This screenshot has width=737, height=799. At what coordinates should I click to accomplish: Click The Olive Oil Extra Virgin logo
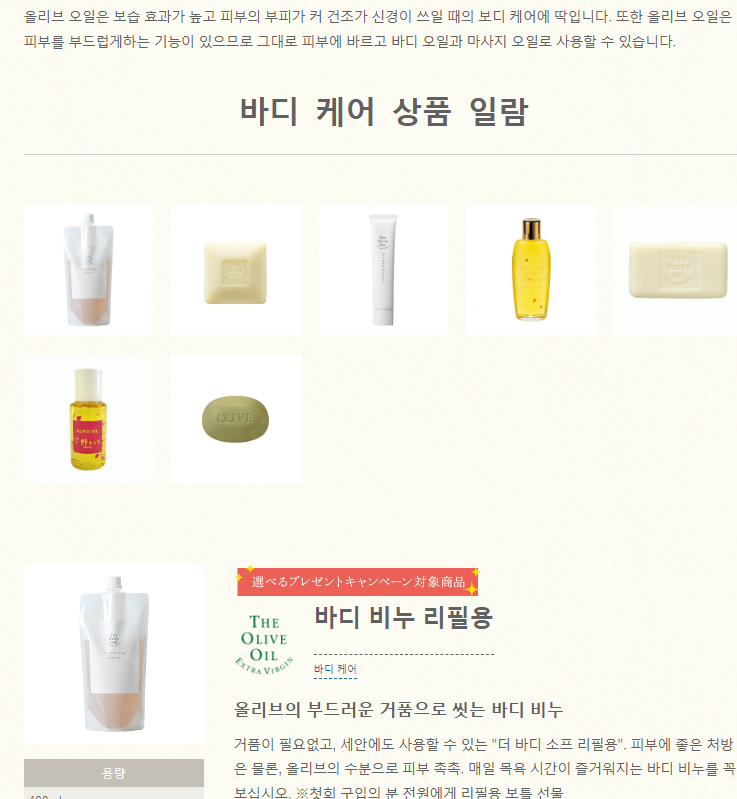tap(264, 645)
